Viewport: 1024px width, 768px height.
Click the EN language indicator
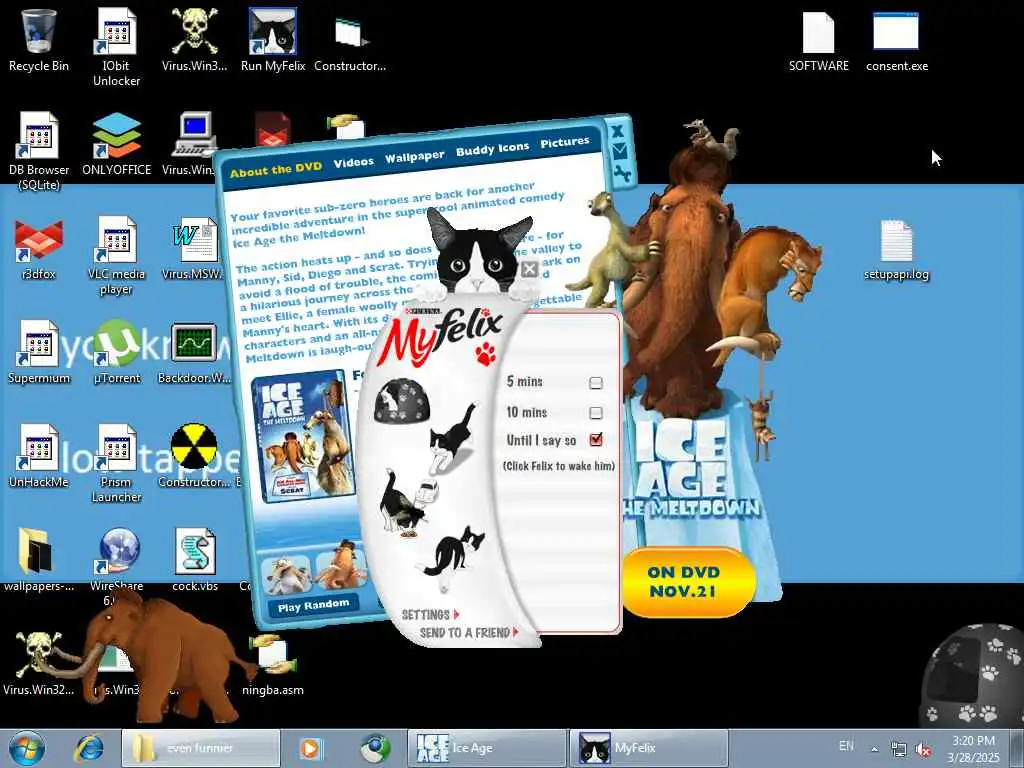pyautogui.click(x=846, y=746)
